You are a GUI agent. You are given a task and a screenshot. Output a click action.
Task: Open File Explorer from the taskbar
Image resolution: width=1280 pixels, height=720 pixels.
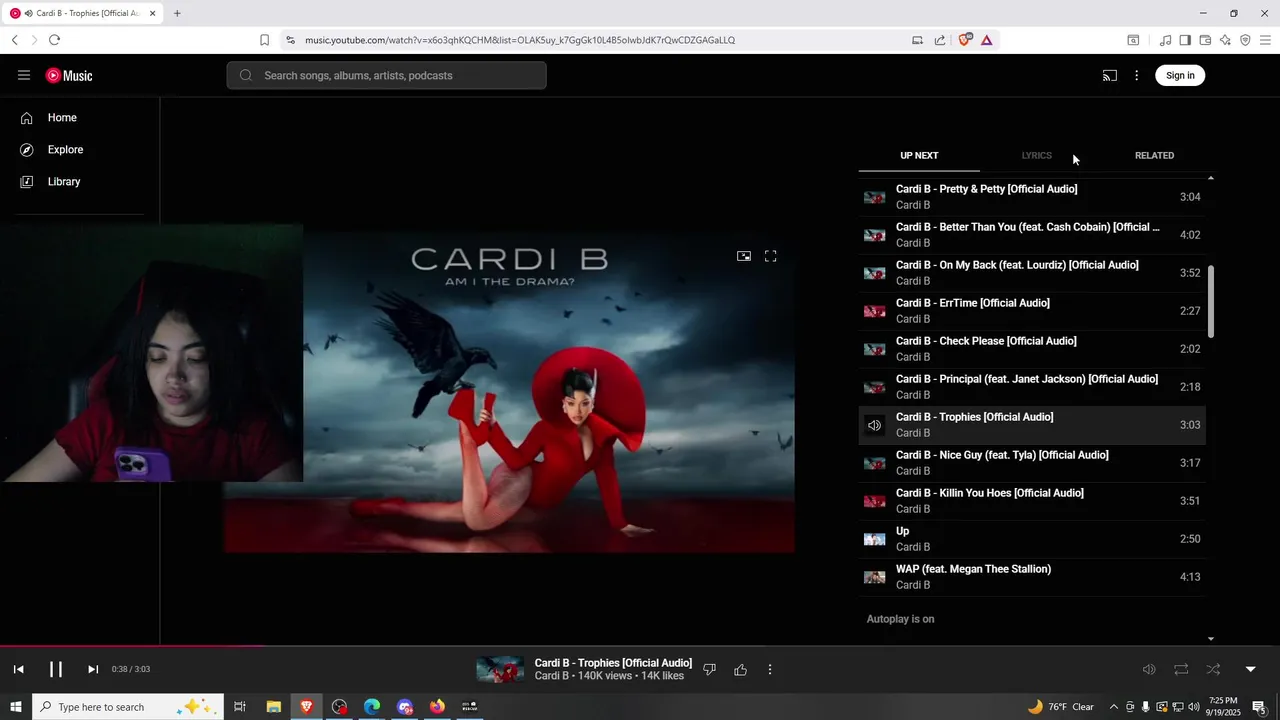point(273,707)
